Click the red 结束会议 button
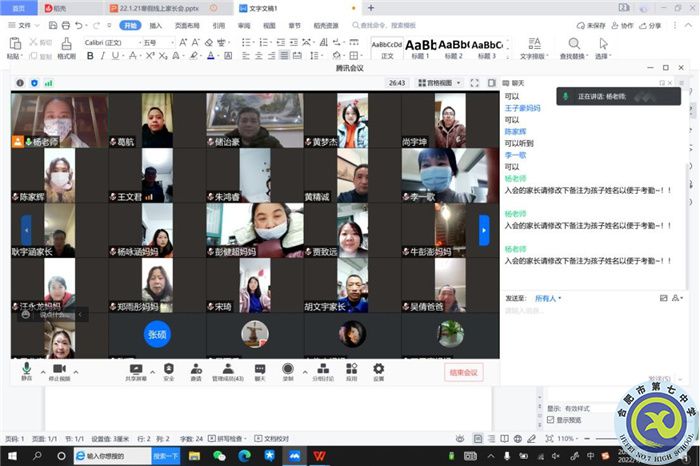 tap(463, 372)
